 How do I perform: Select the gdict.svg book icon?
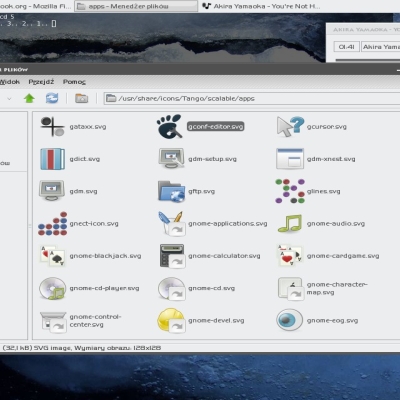coord(52,159)
